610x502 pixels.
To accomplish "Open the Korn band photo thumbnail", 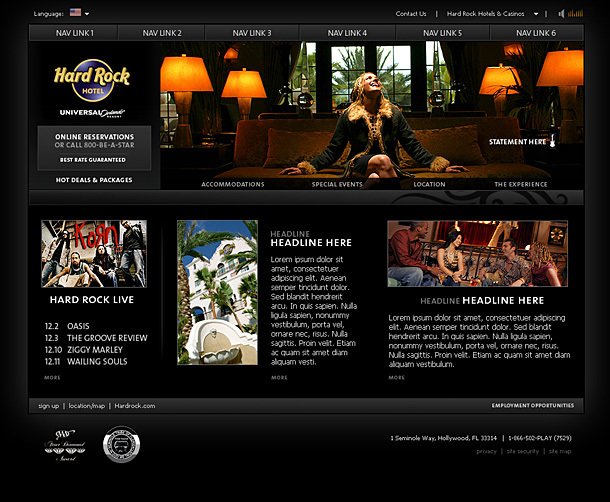I will [94, 254].
